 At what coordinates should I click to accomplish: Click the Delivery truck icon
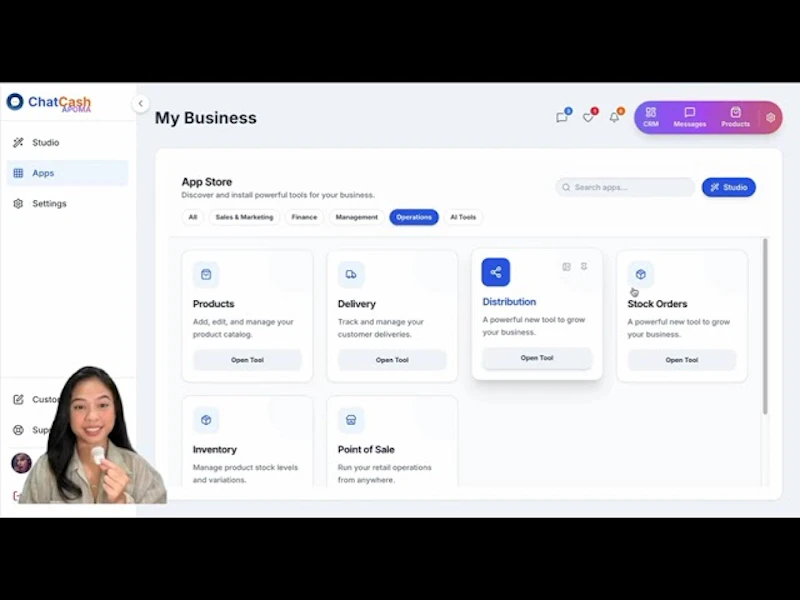click(351, 274)
